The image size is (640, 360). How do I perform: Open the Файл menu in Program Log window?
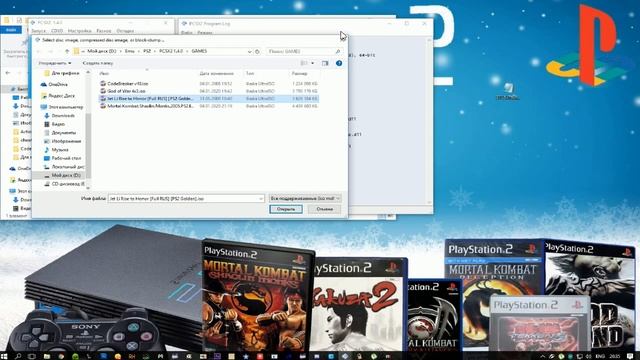(x=187, y=32)
